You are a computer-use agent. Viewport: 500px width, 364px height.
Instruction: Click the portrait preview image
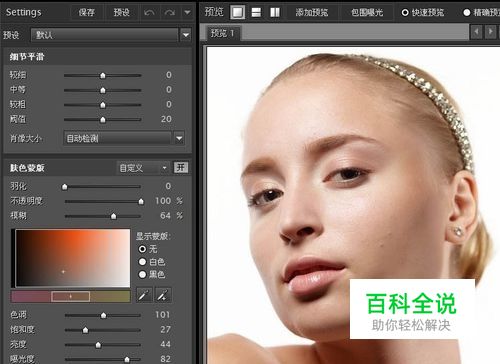pyautogui.click(x=353, y=205)
